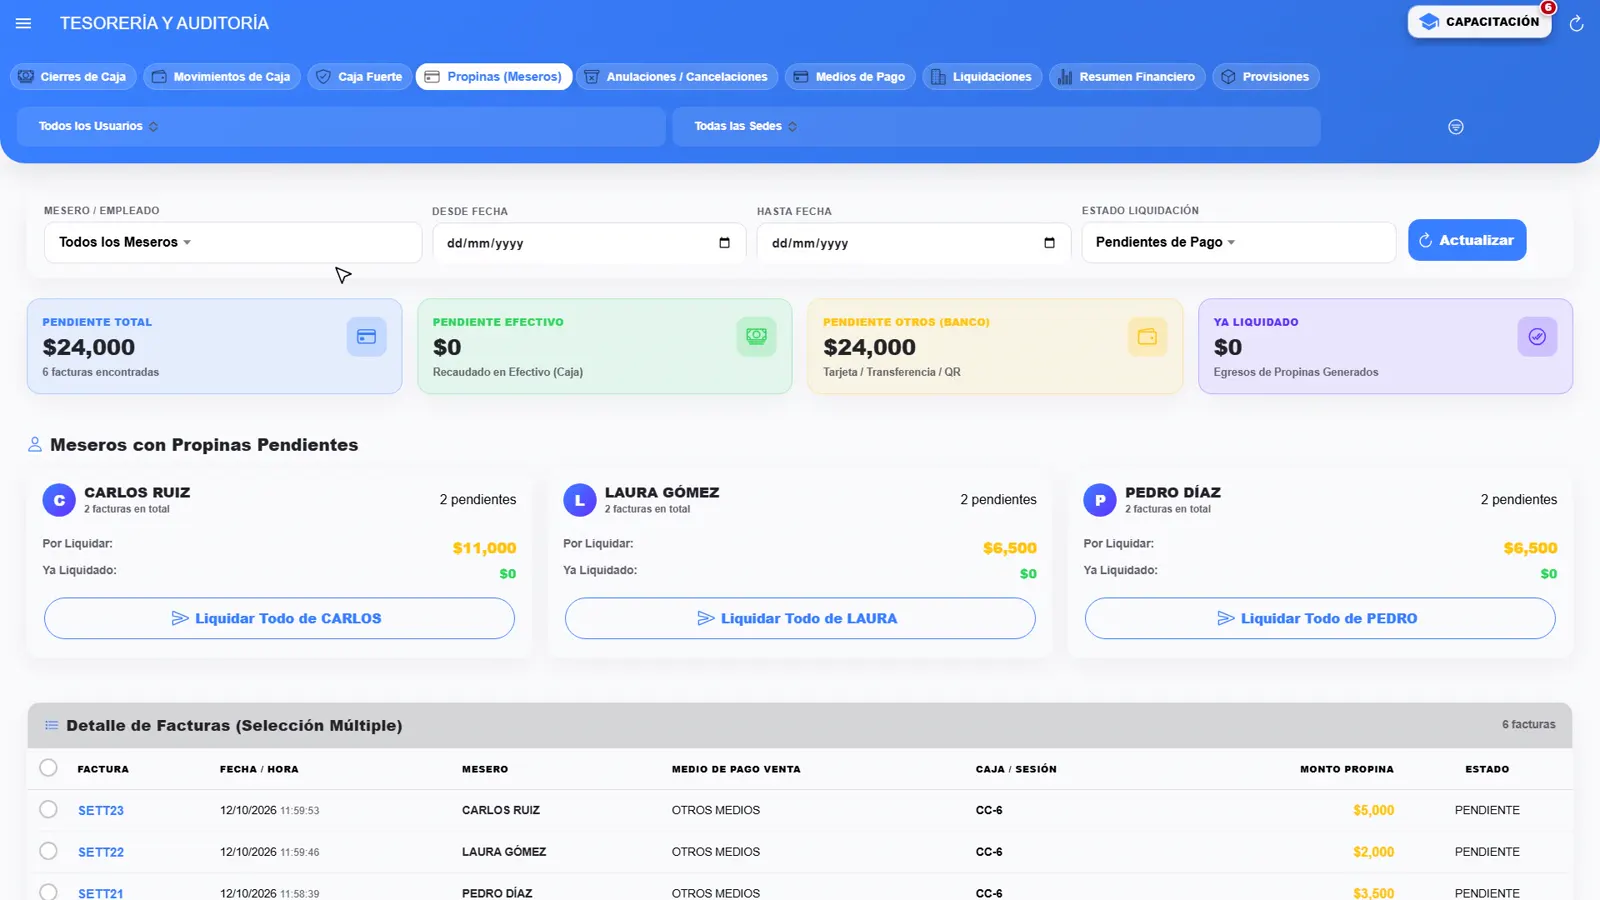Tick the select-all checkbox in table header

[x=48, y=768]
